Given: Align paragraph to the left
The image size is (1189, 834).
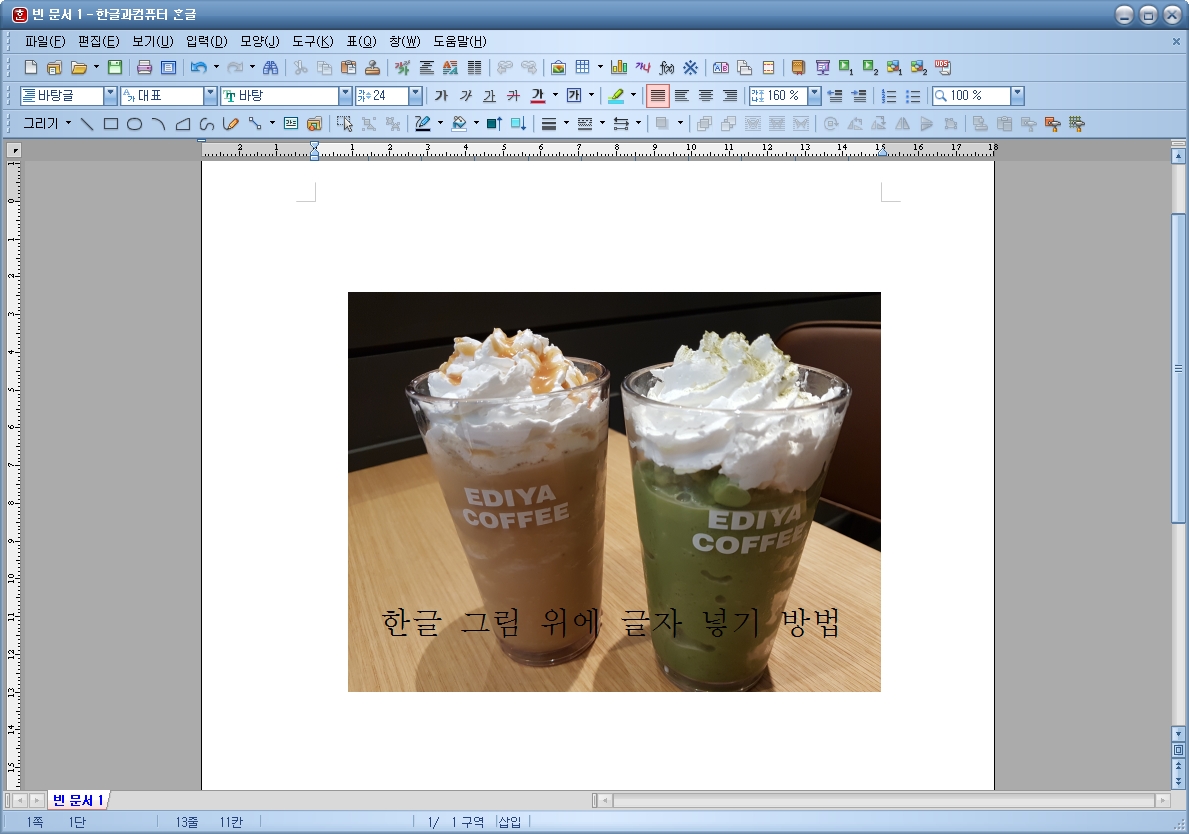Looking at the screenshot, I should (682, 96).
